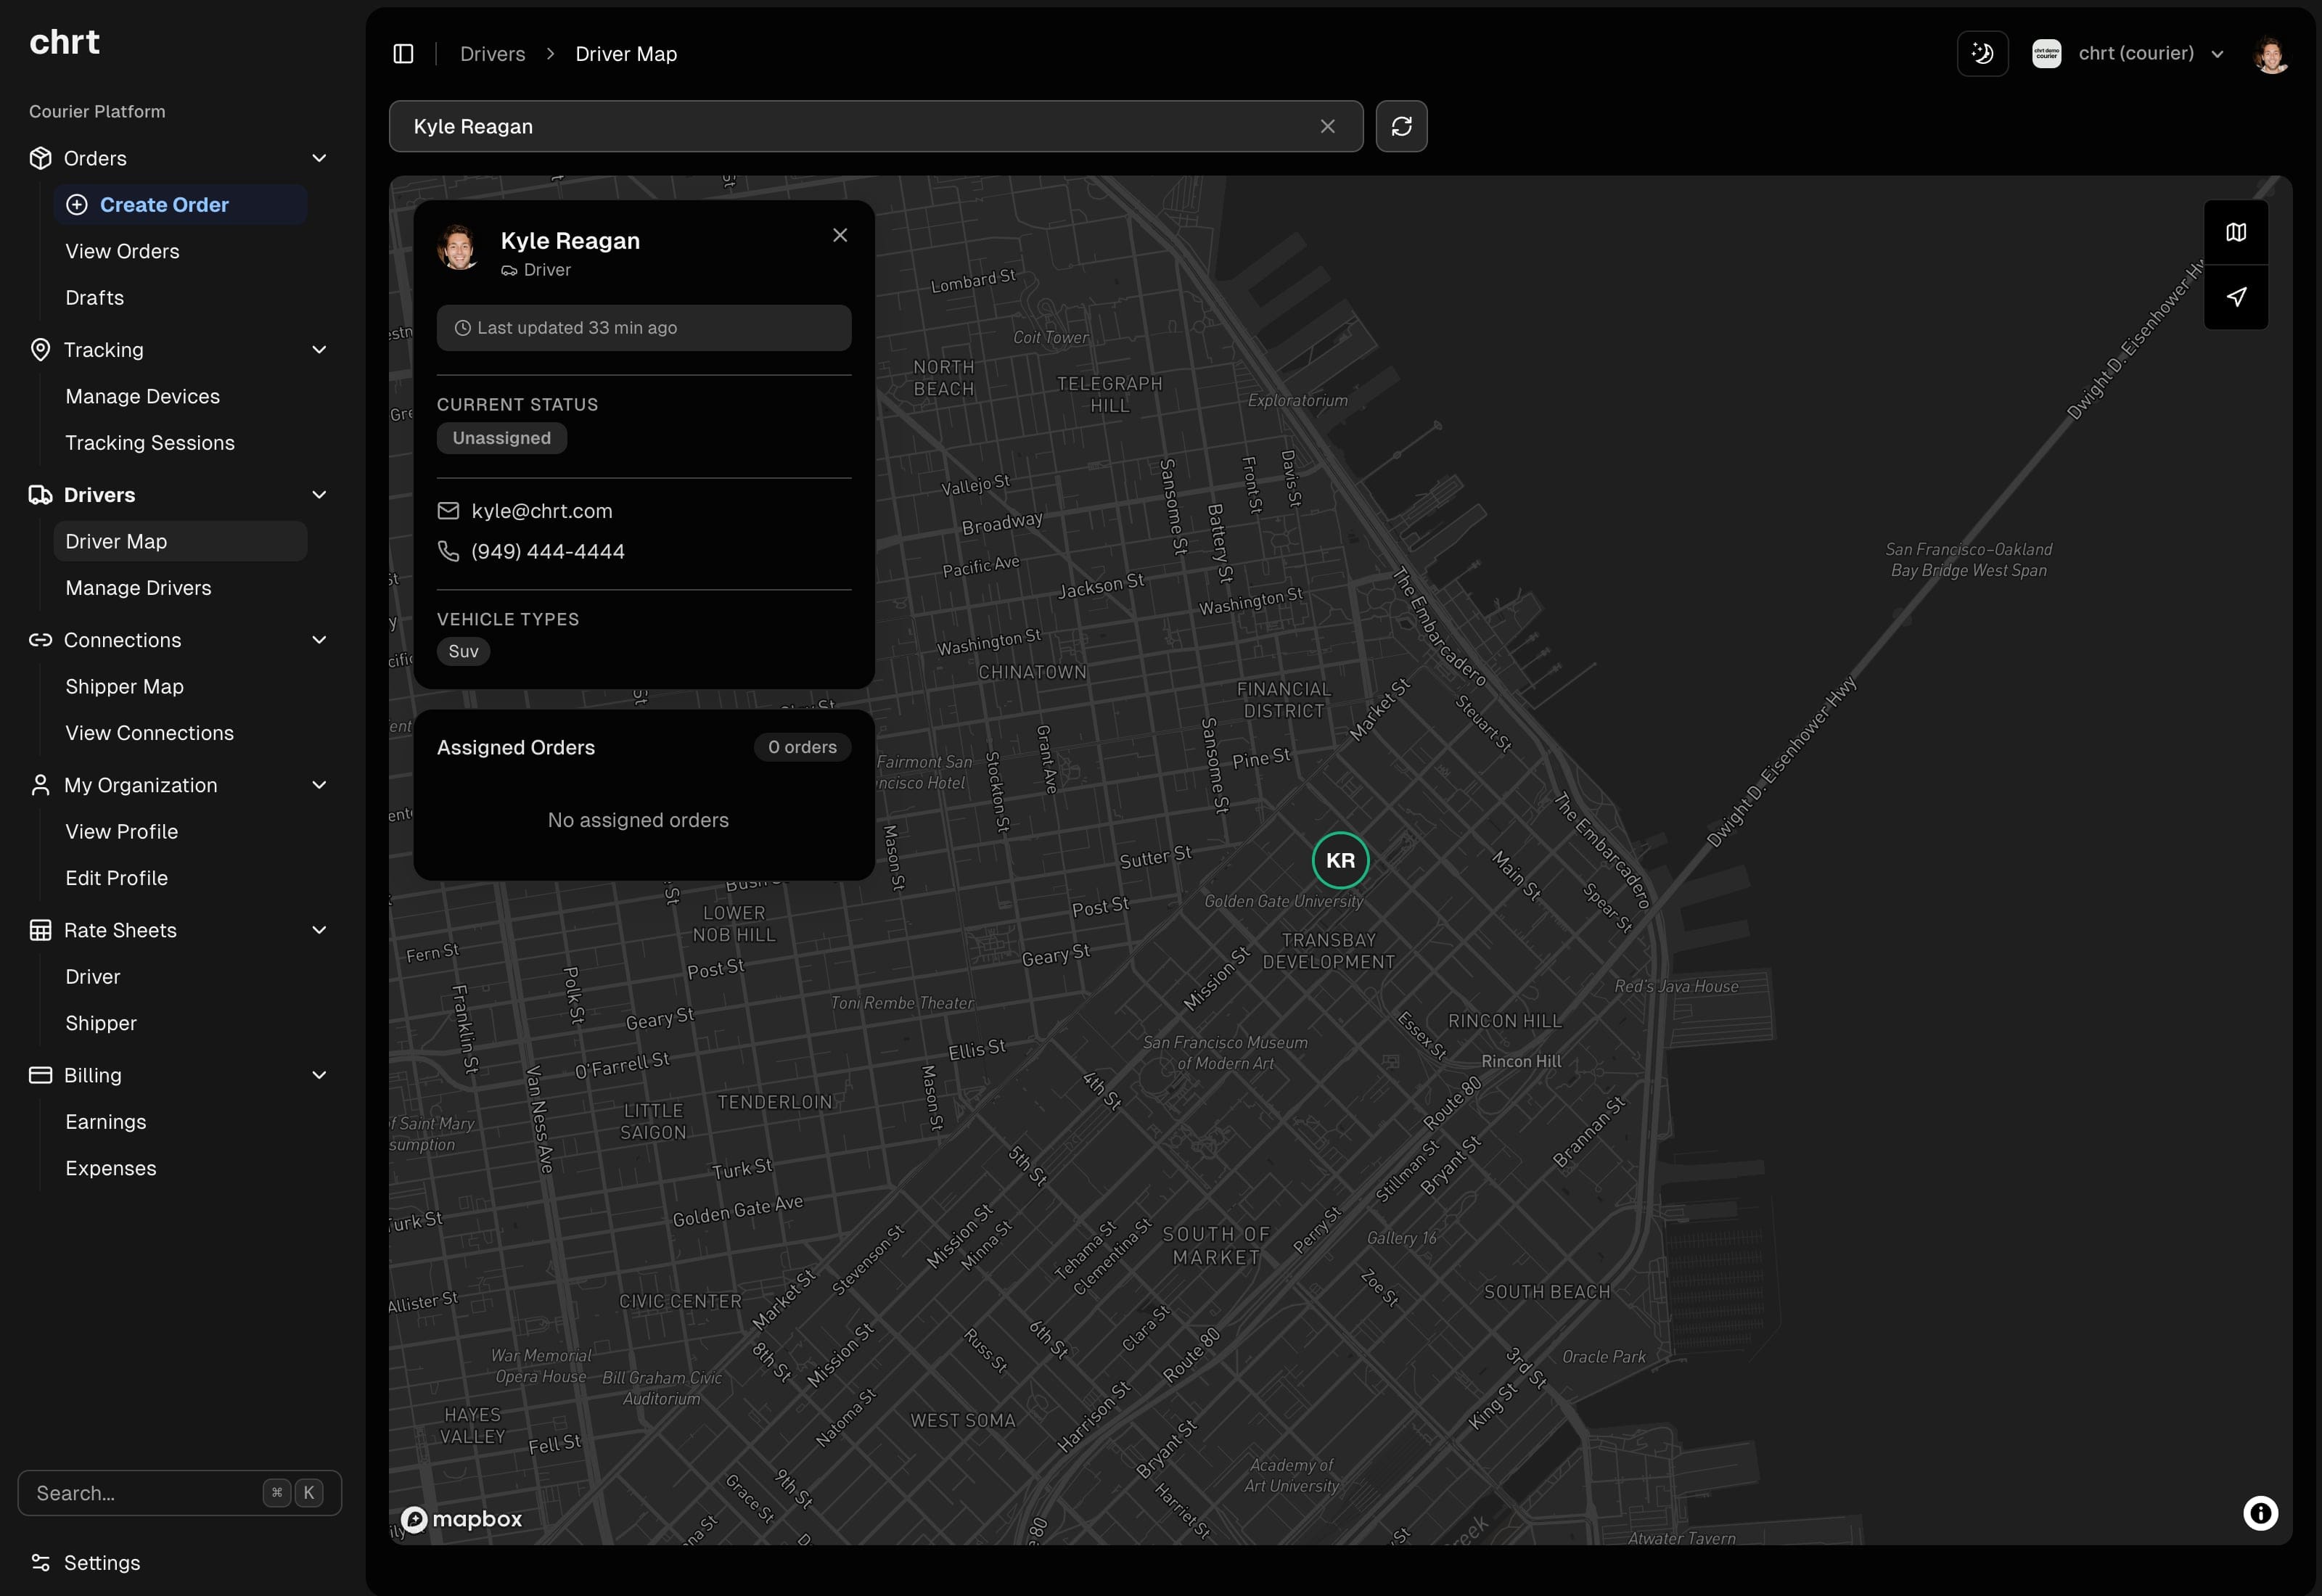Open the chrt (courier) account dropdown
Image resolution: width=2322 pixels, height=1596 pixels.
(2138, 53)
